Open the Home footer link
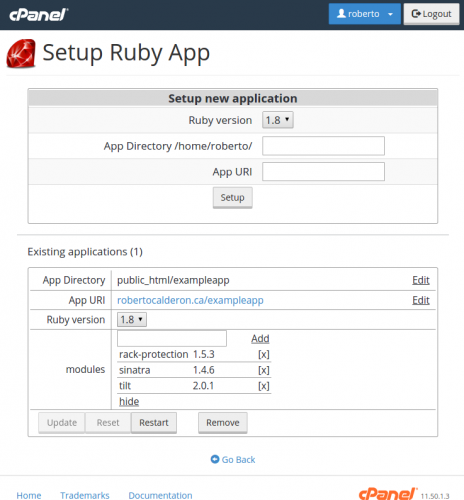The image size is (464, 500). [29, 495]
